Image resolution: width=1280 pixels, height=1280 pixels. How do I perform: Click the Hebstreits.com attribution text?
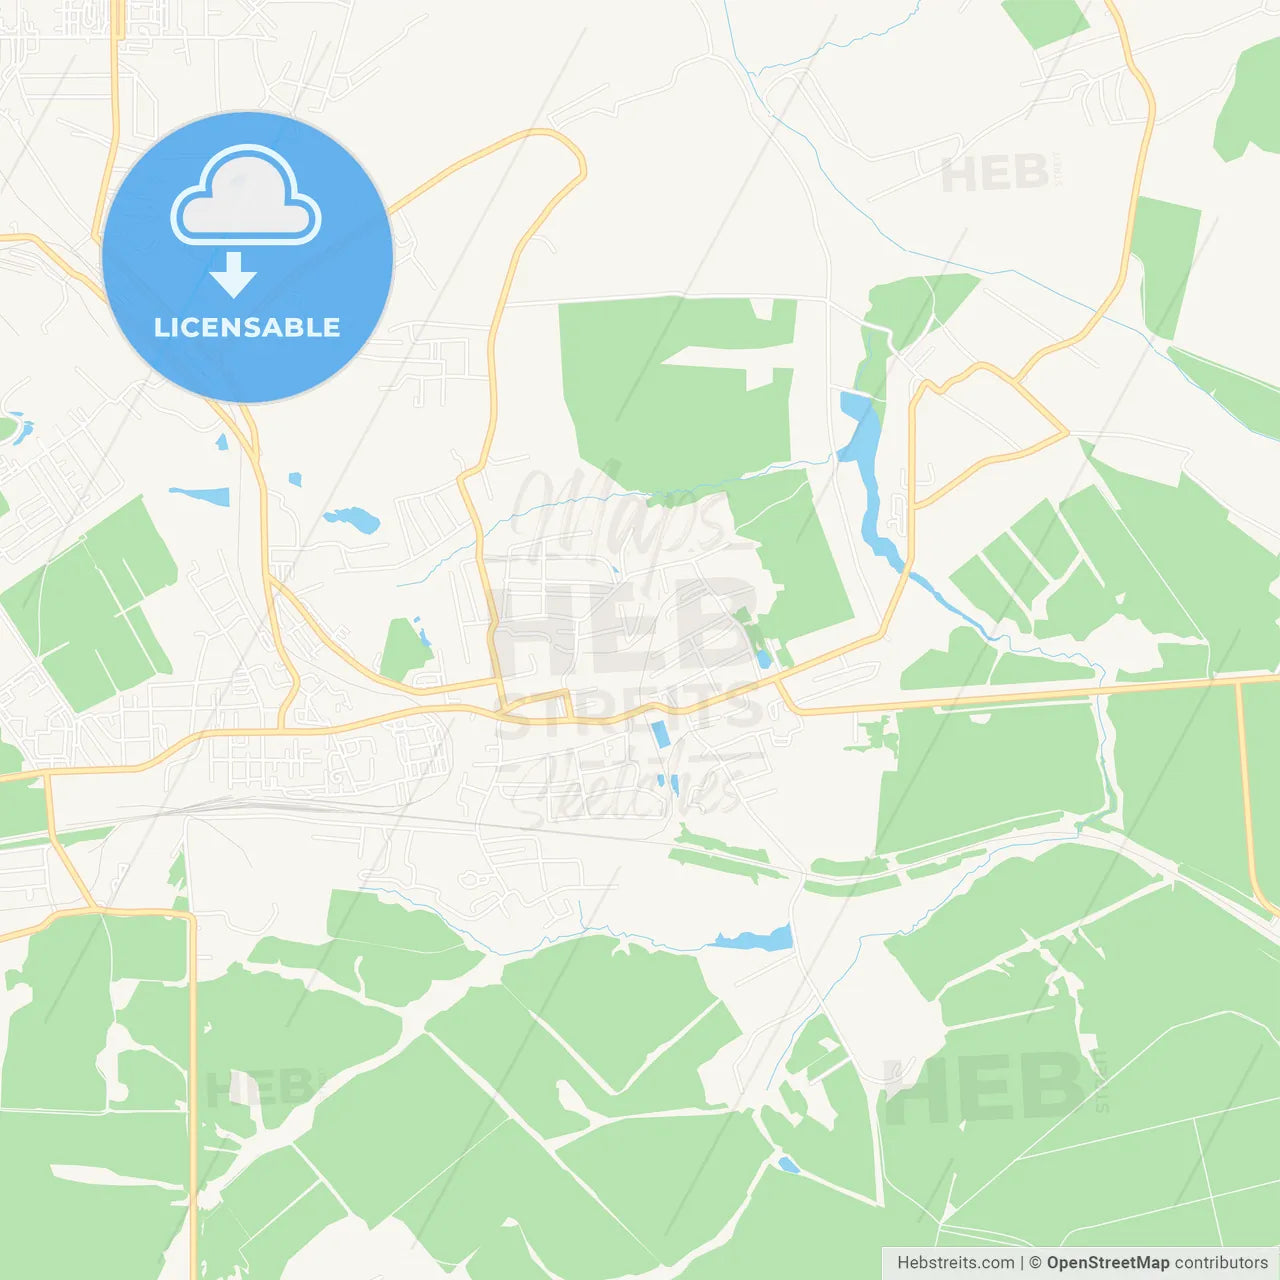955,1263
